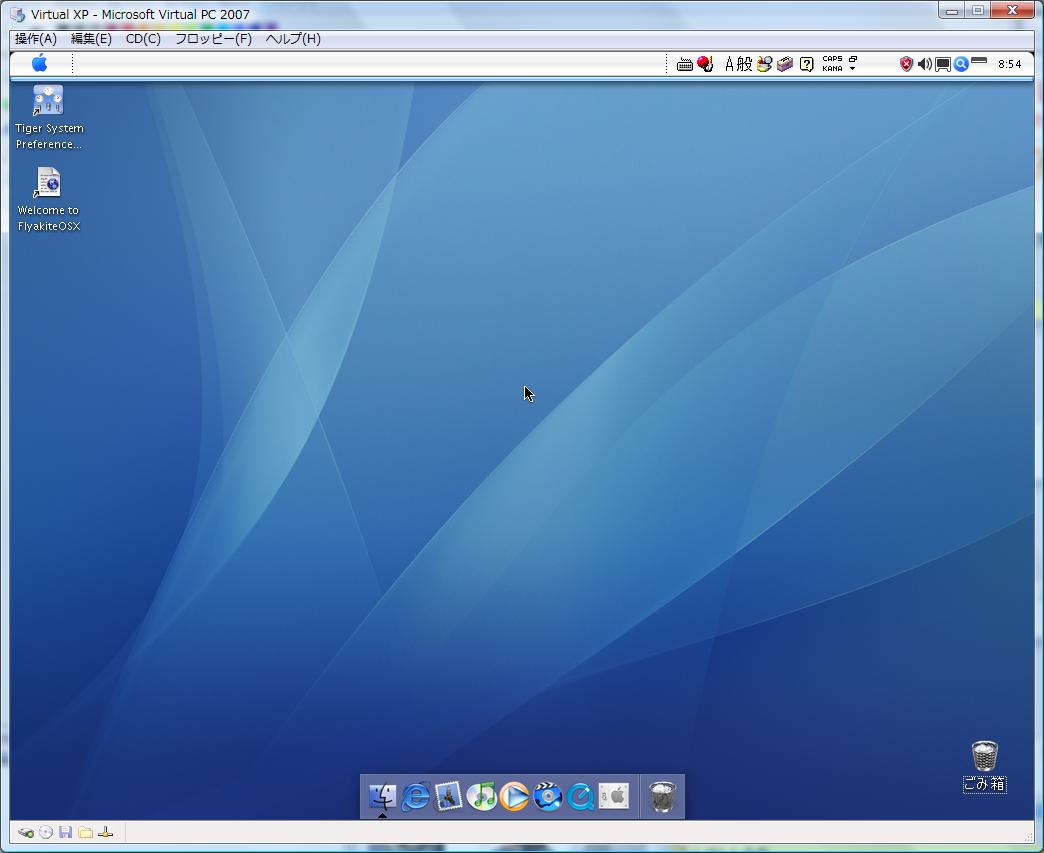Select Tiger System Preferences desktop shortcut
This screenshot has width=1044, height=853.
pyautogui.click(x=48, y=101)
